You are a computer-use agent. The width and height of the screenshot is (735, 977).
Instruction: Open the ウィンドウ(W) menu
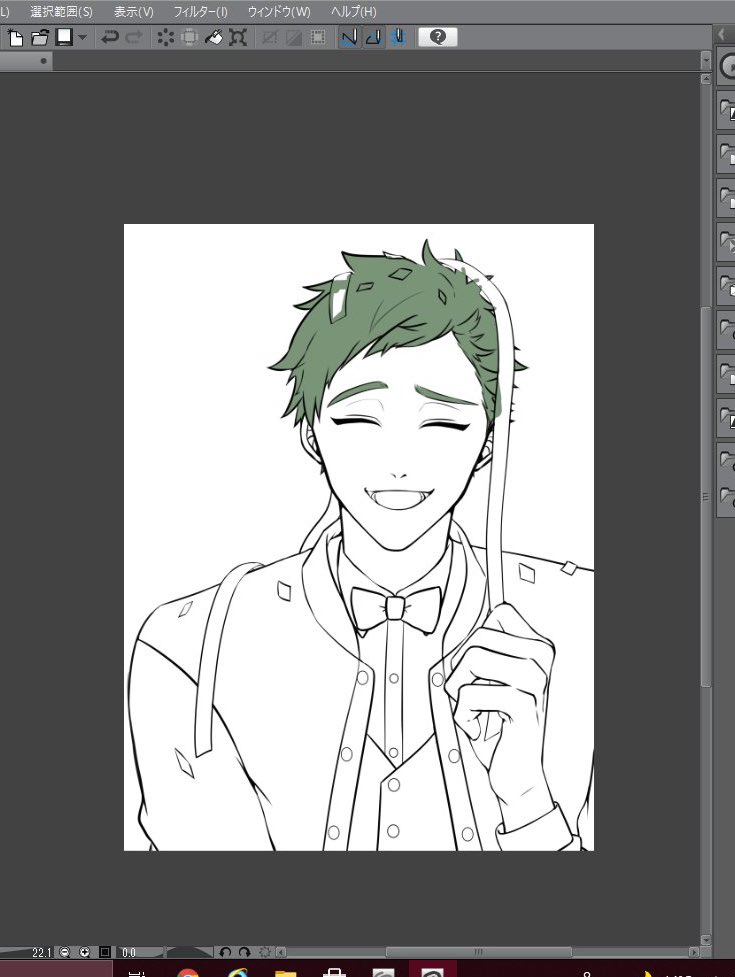click(x=279, y=11)
